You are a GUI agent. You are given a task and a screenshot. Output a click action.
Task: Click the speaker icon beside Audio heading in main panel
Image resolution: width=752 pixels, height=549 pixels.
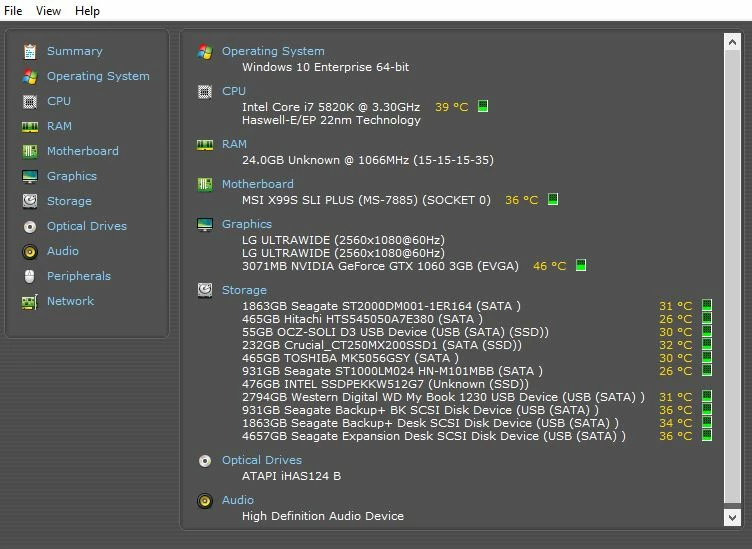point(205,501)
